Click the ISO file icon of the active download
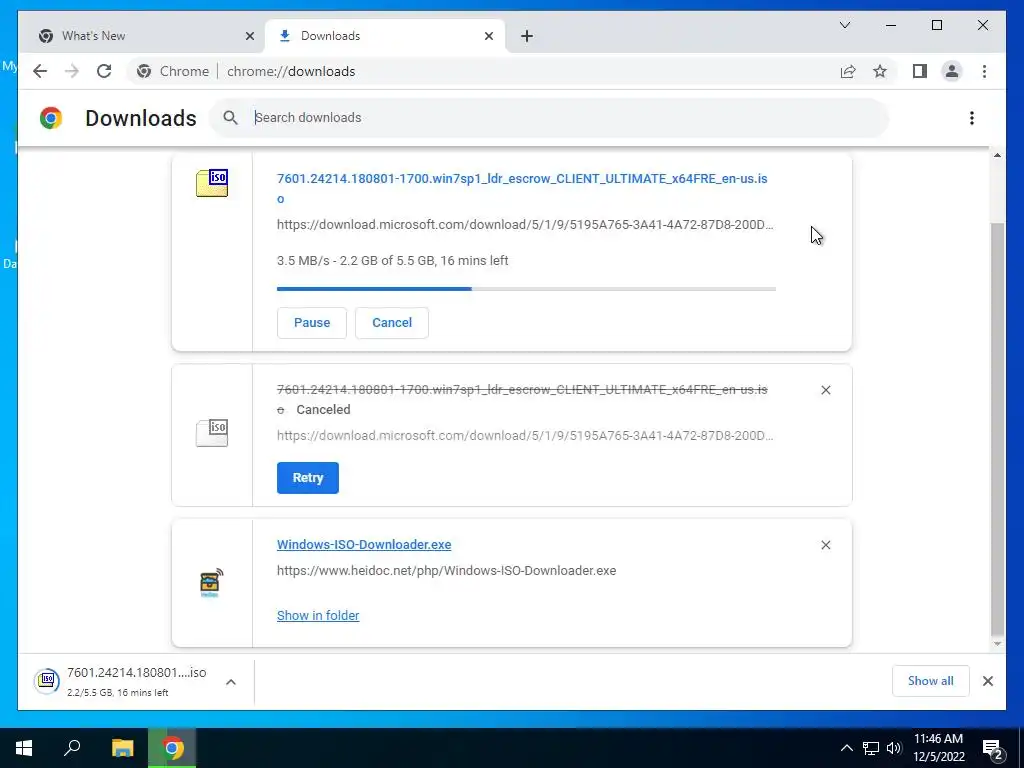 coord(212,183)
